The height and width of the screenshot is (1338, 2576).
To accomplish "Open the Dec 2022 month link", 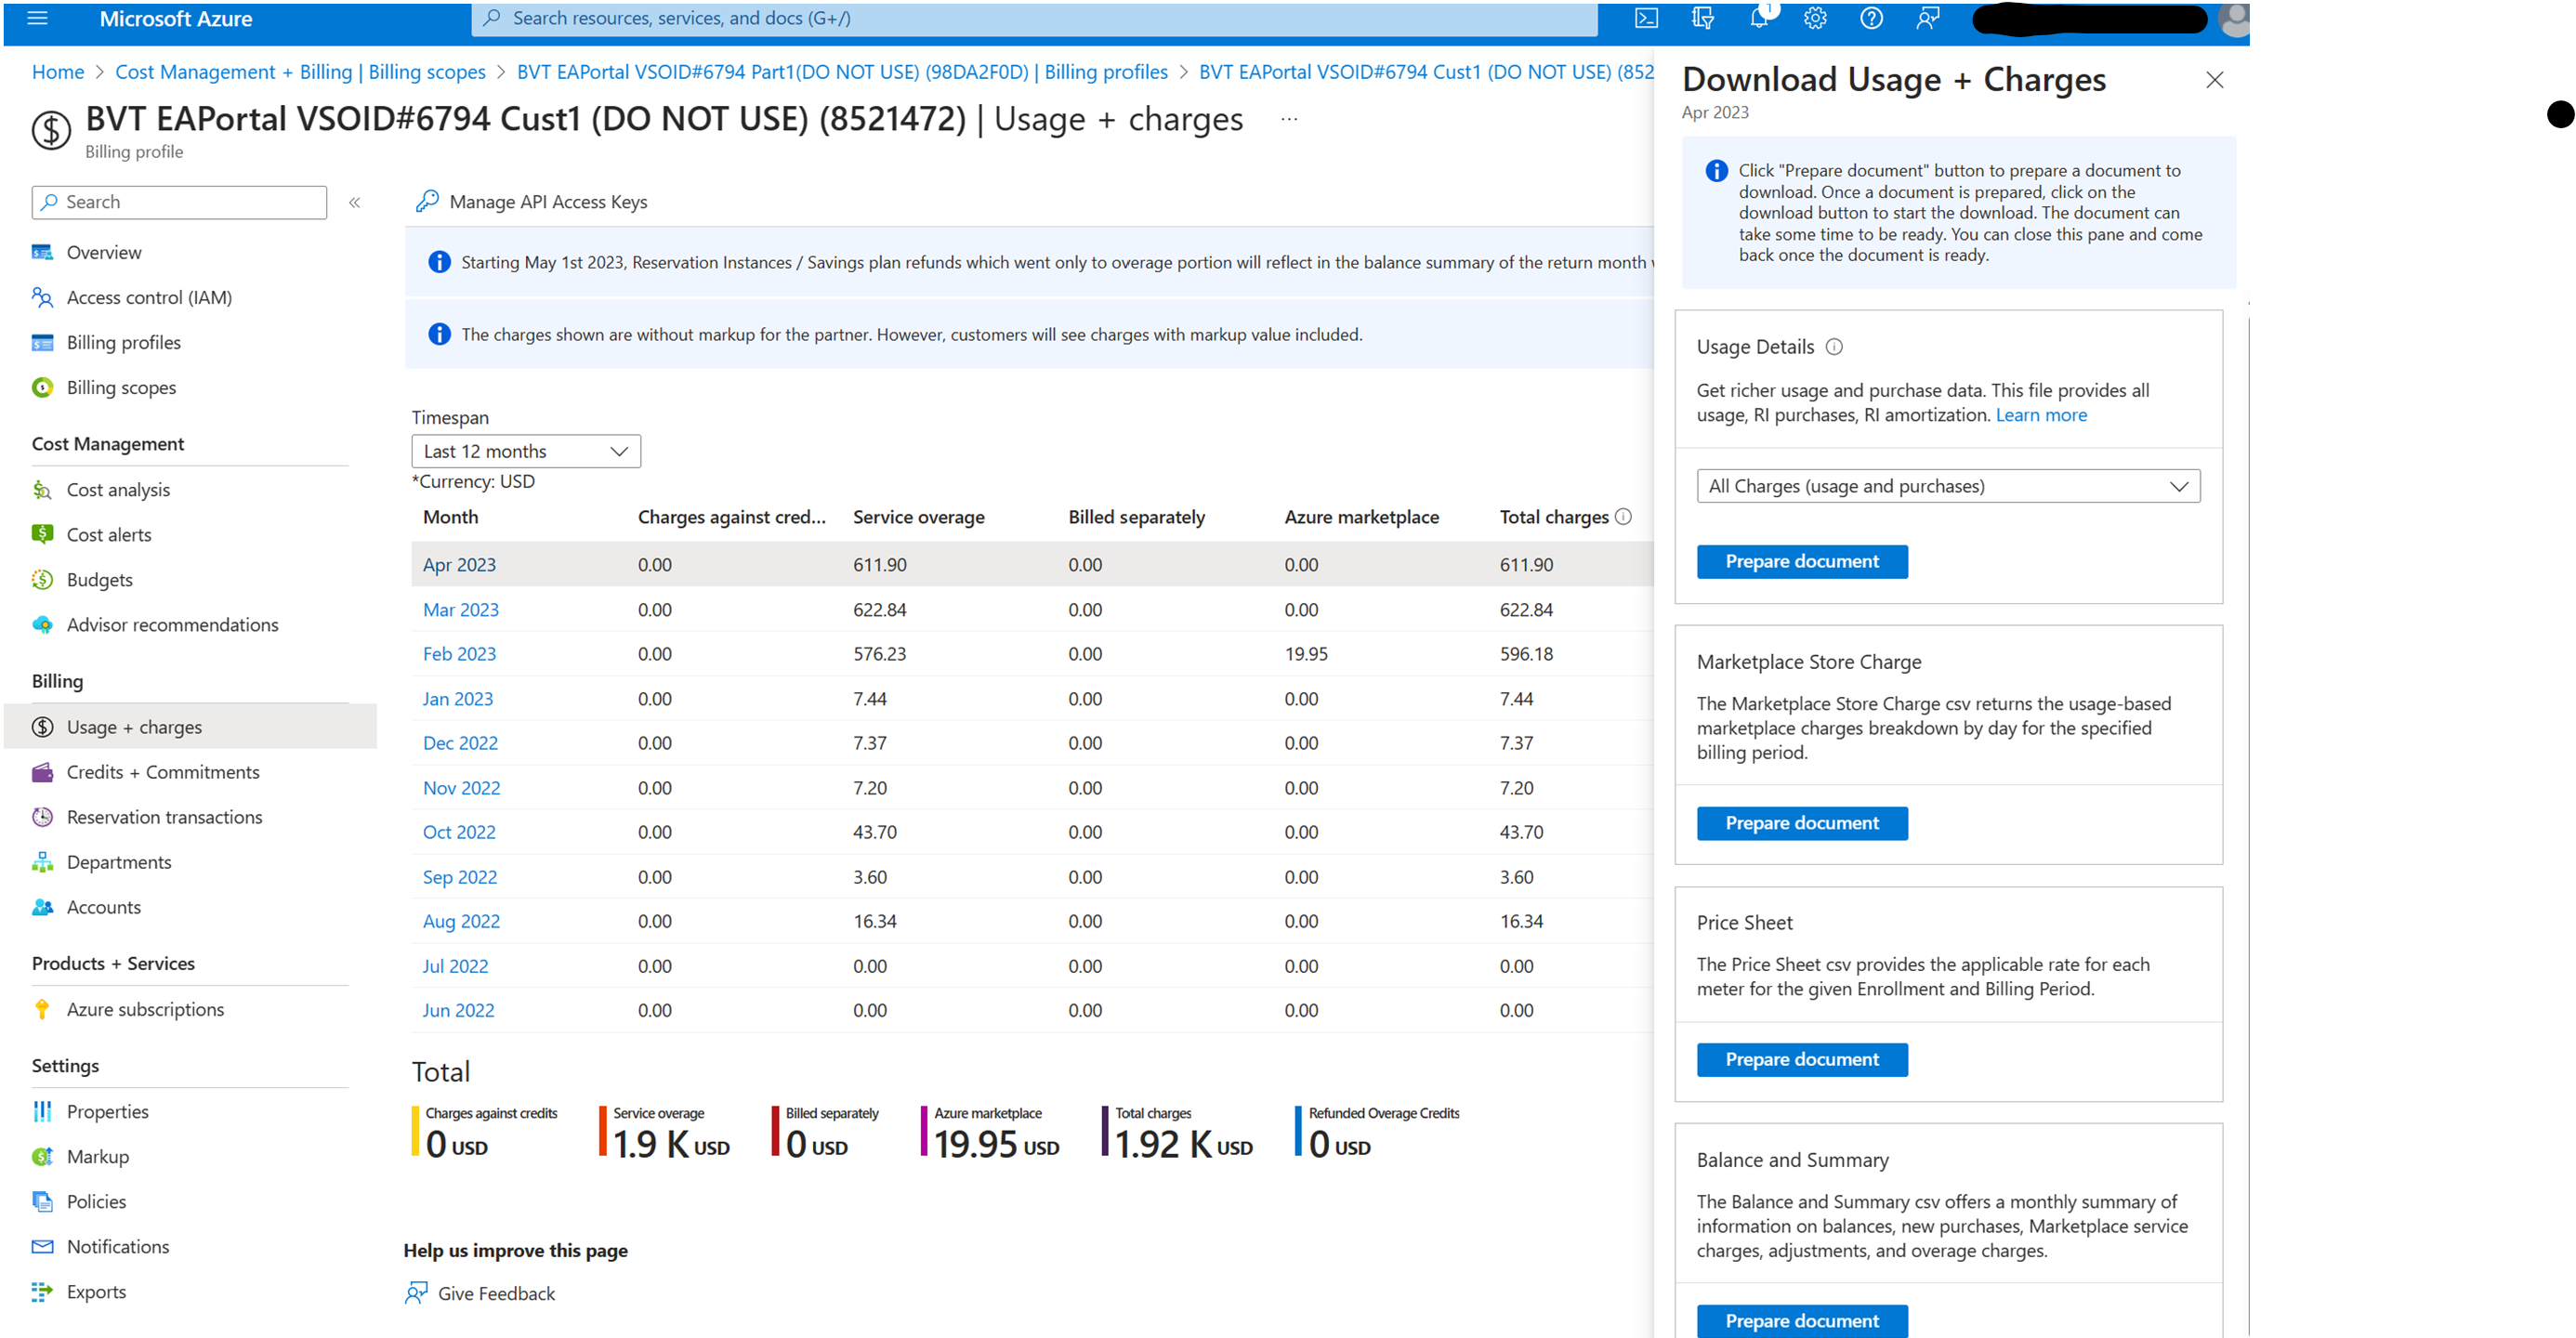I will (x=460, y=742).
